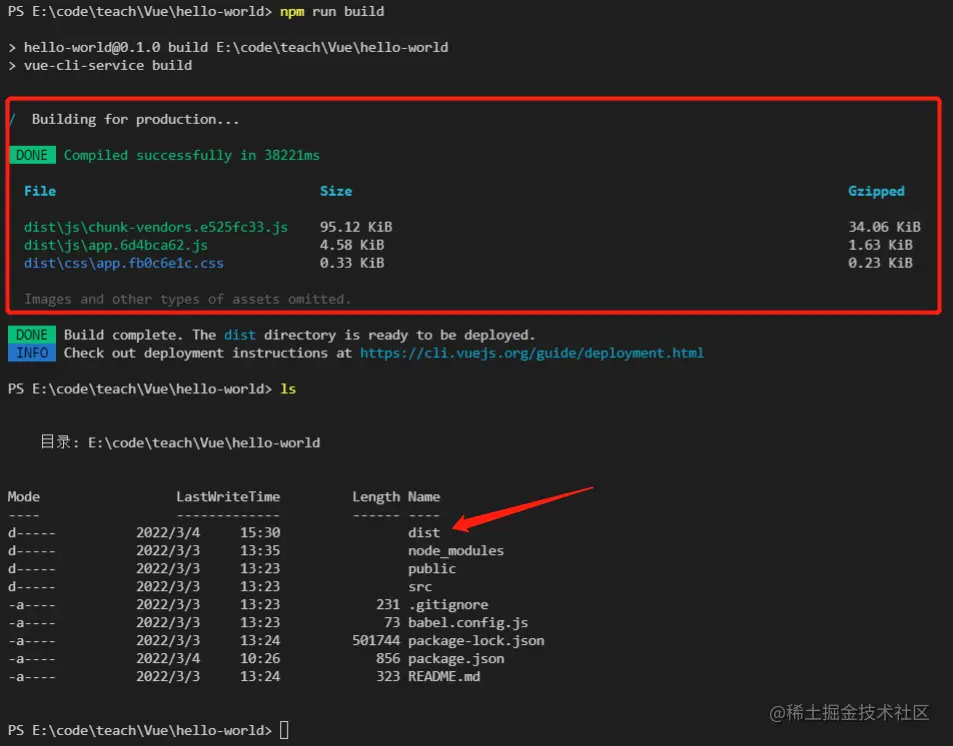Click the 'File' column header
The image size is (953, 746).
pyautogui.click(x=40, y=191)
